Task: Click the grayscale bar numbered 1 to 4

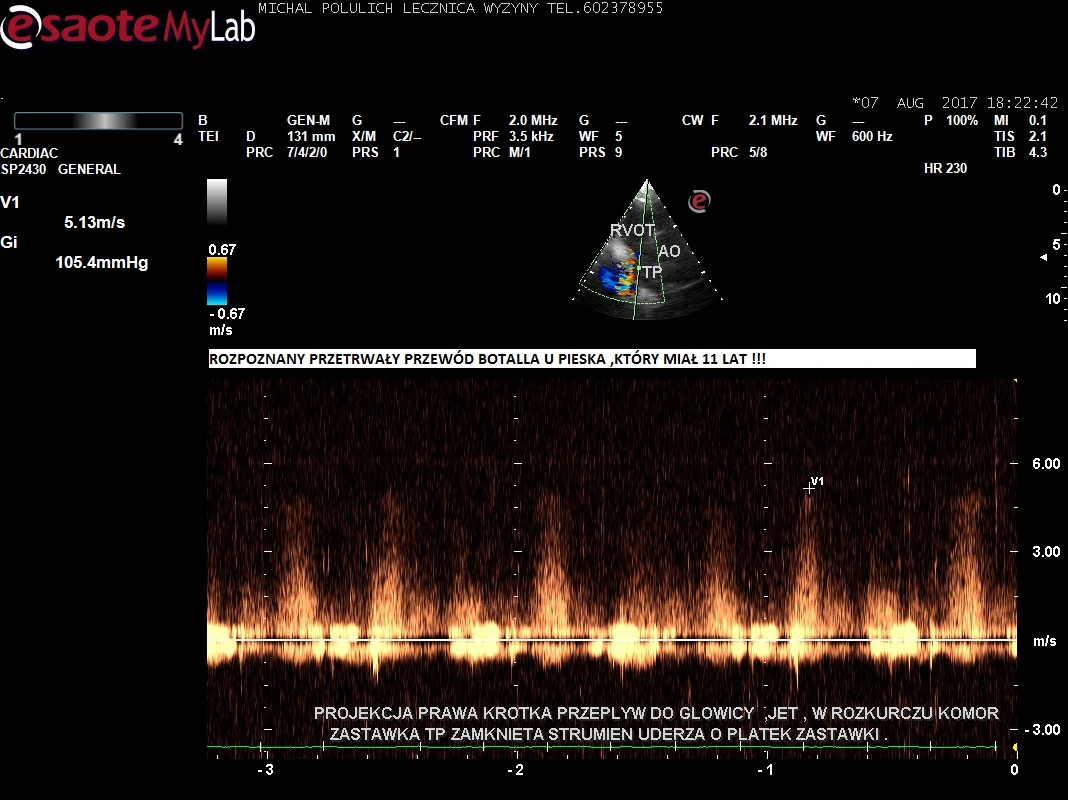Action: [97, 121]
